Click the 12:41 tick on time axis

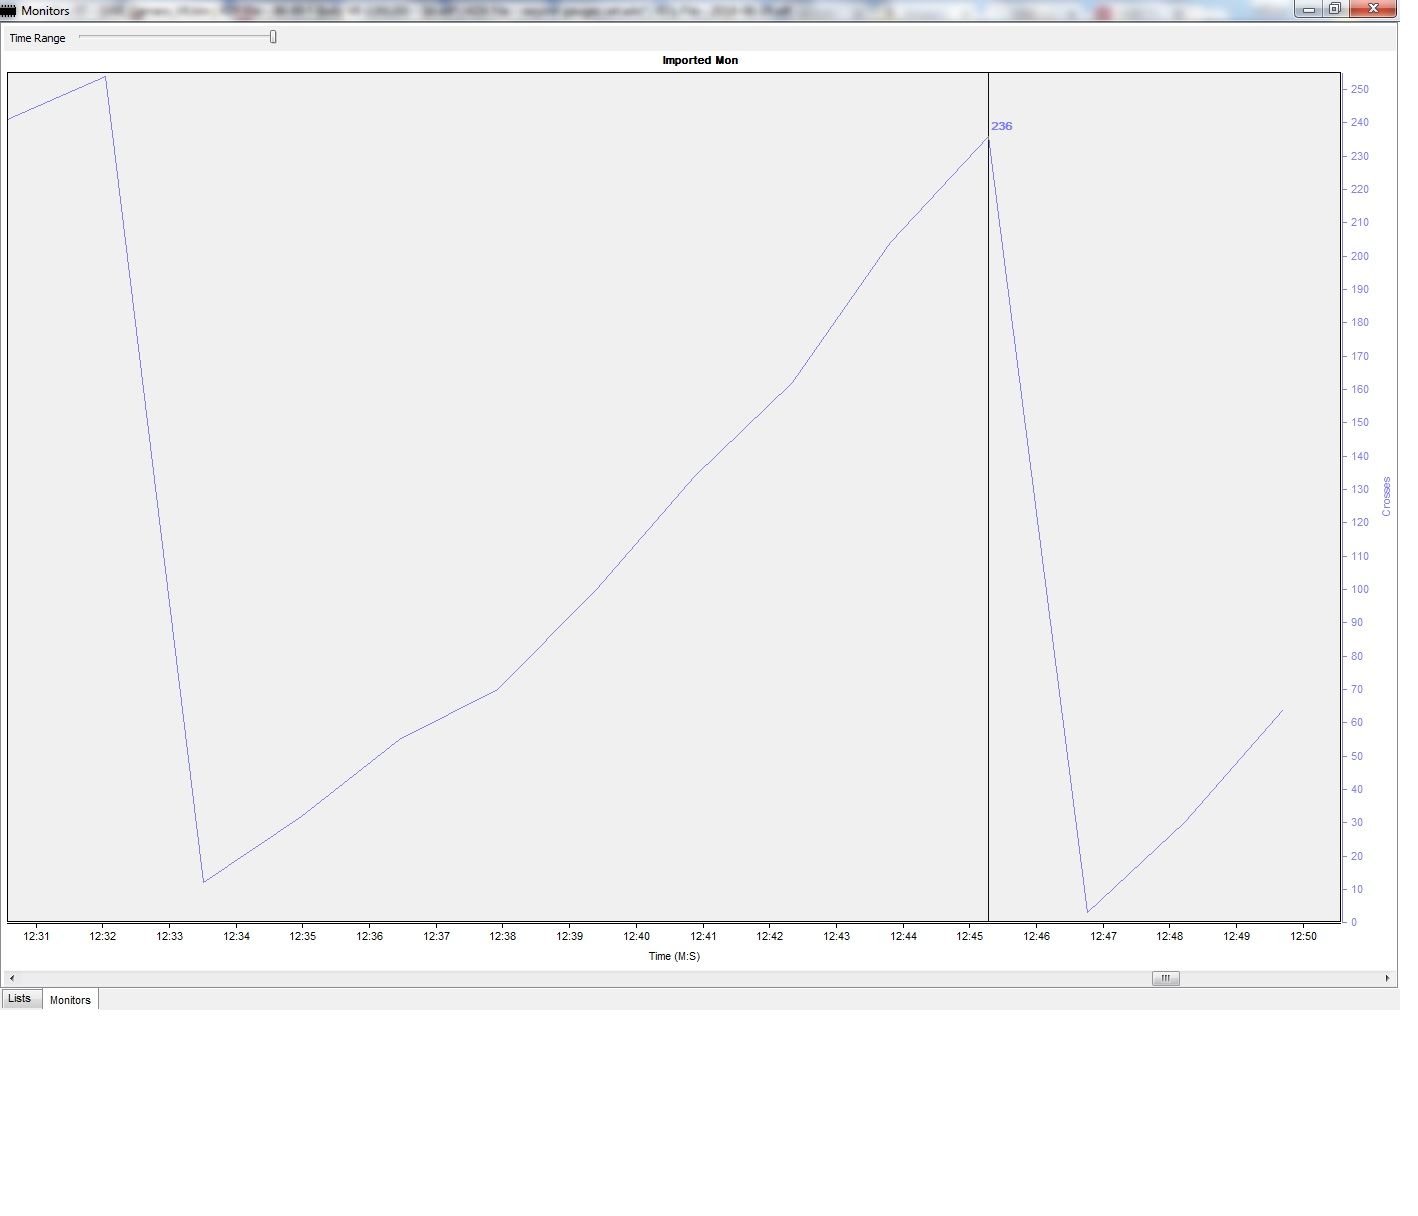[703, 936]
